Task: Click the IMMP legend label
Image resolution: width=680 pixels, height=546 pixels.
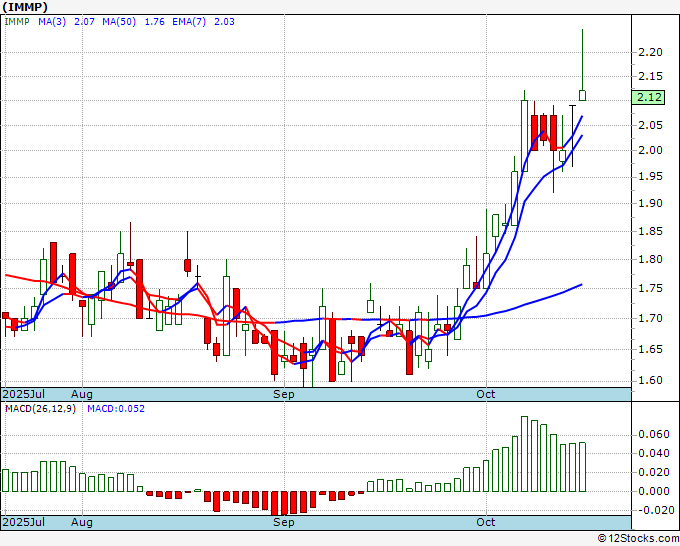Action: coord(17,22)
